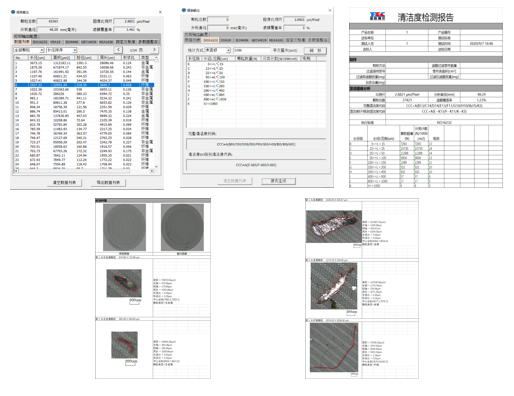Click the enabled 清空数据列表 button
The image size is (514, 396).
tap(64, 183)
